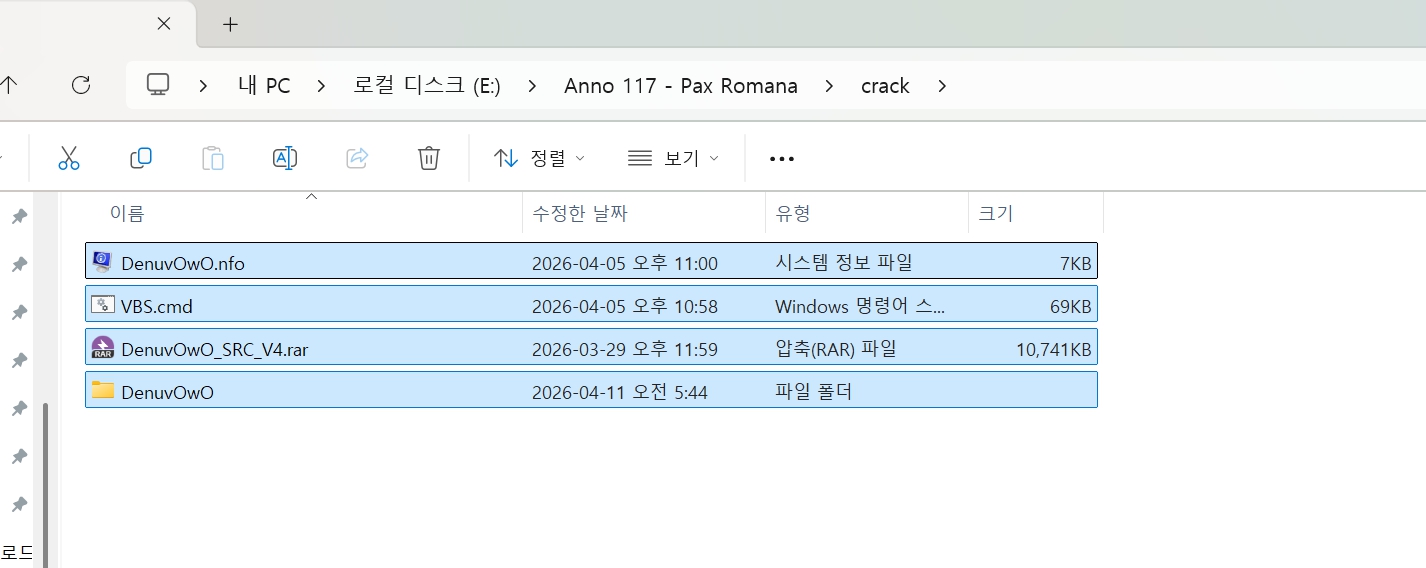The width and height of the screenshot is (1426, 568).
Task: Select the DenuvOwO_SRC_V4.rar archive icon
Action: [x=102, y=348]
